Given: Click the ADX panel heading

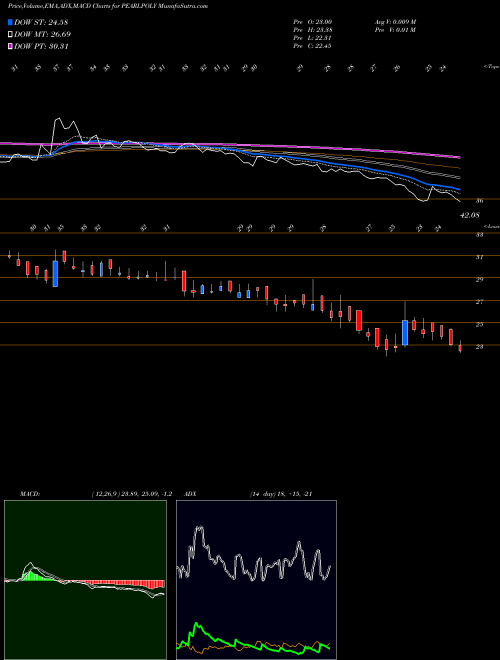Looking at the screenshot, I should [x=191, y=494].
